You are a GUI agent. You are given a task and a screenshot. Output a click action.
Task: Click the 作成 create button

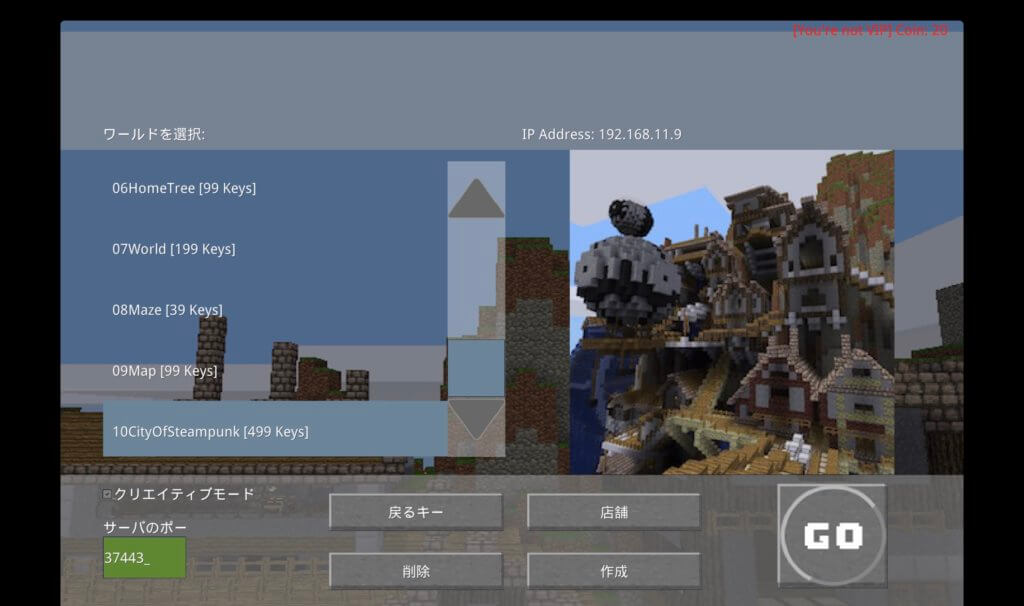tap(613, 571)
